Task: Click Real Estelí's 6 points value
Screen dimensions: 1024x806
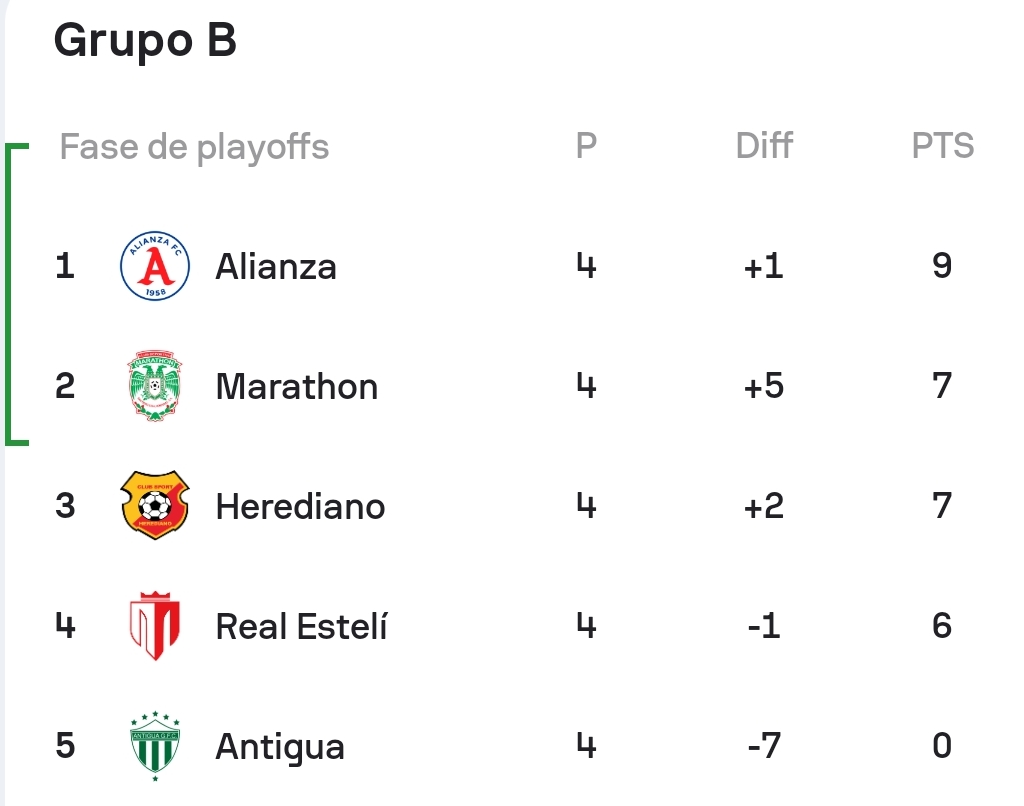Action: 942,626
